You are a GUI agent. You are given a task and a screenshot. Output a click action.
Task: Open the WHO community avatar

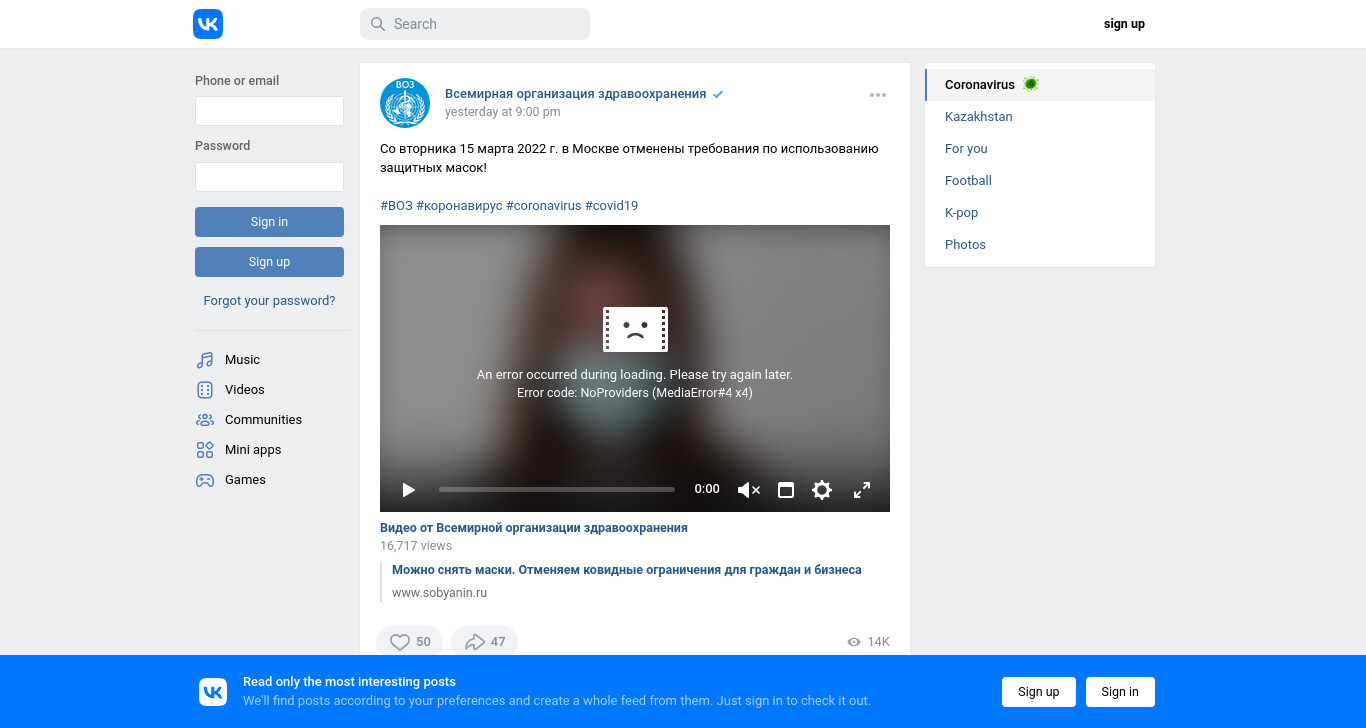click(405, 103)
